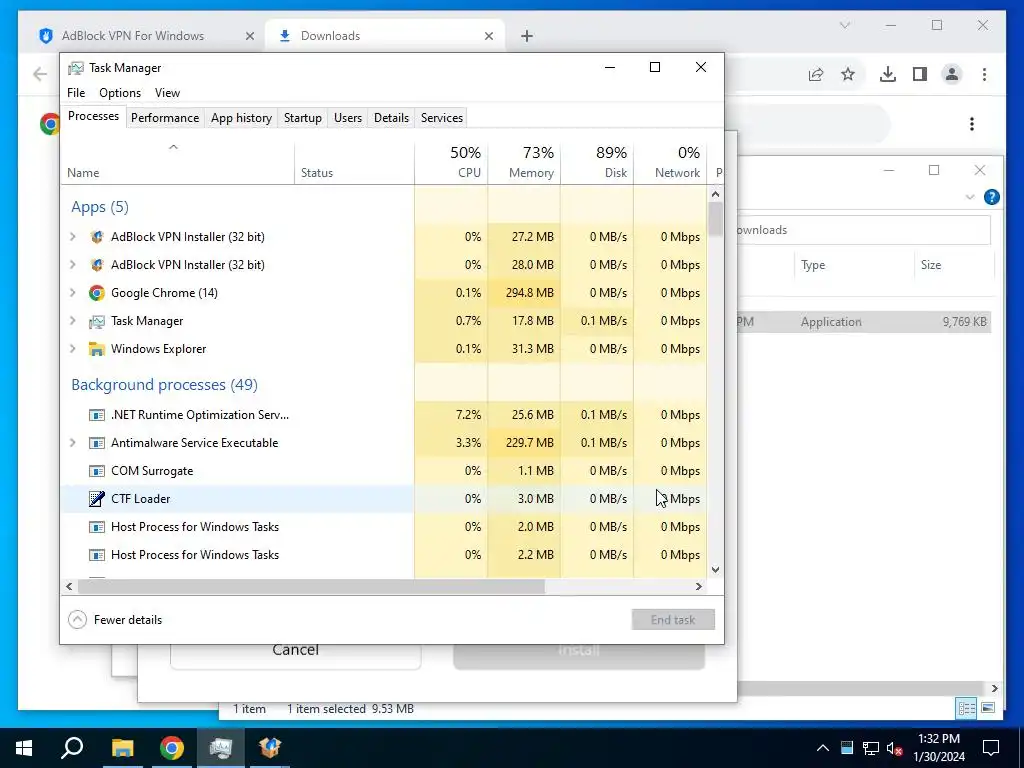Collapse view with Fewer details
The image size is (1024, 768).
tap(116, 620)
